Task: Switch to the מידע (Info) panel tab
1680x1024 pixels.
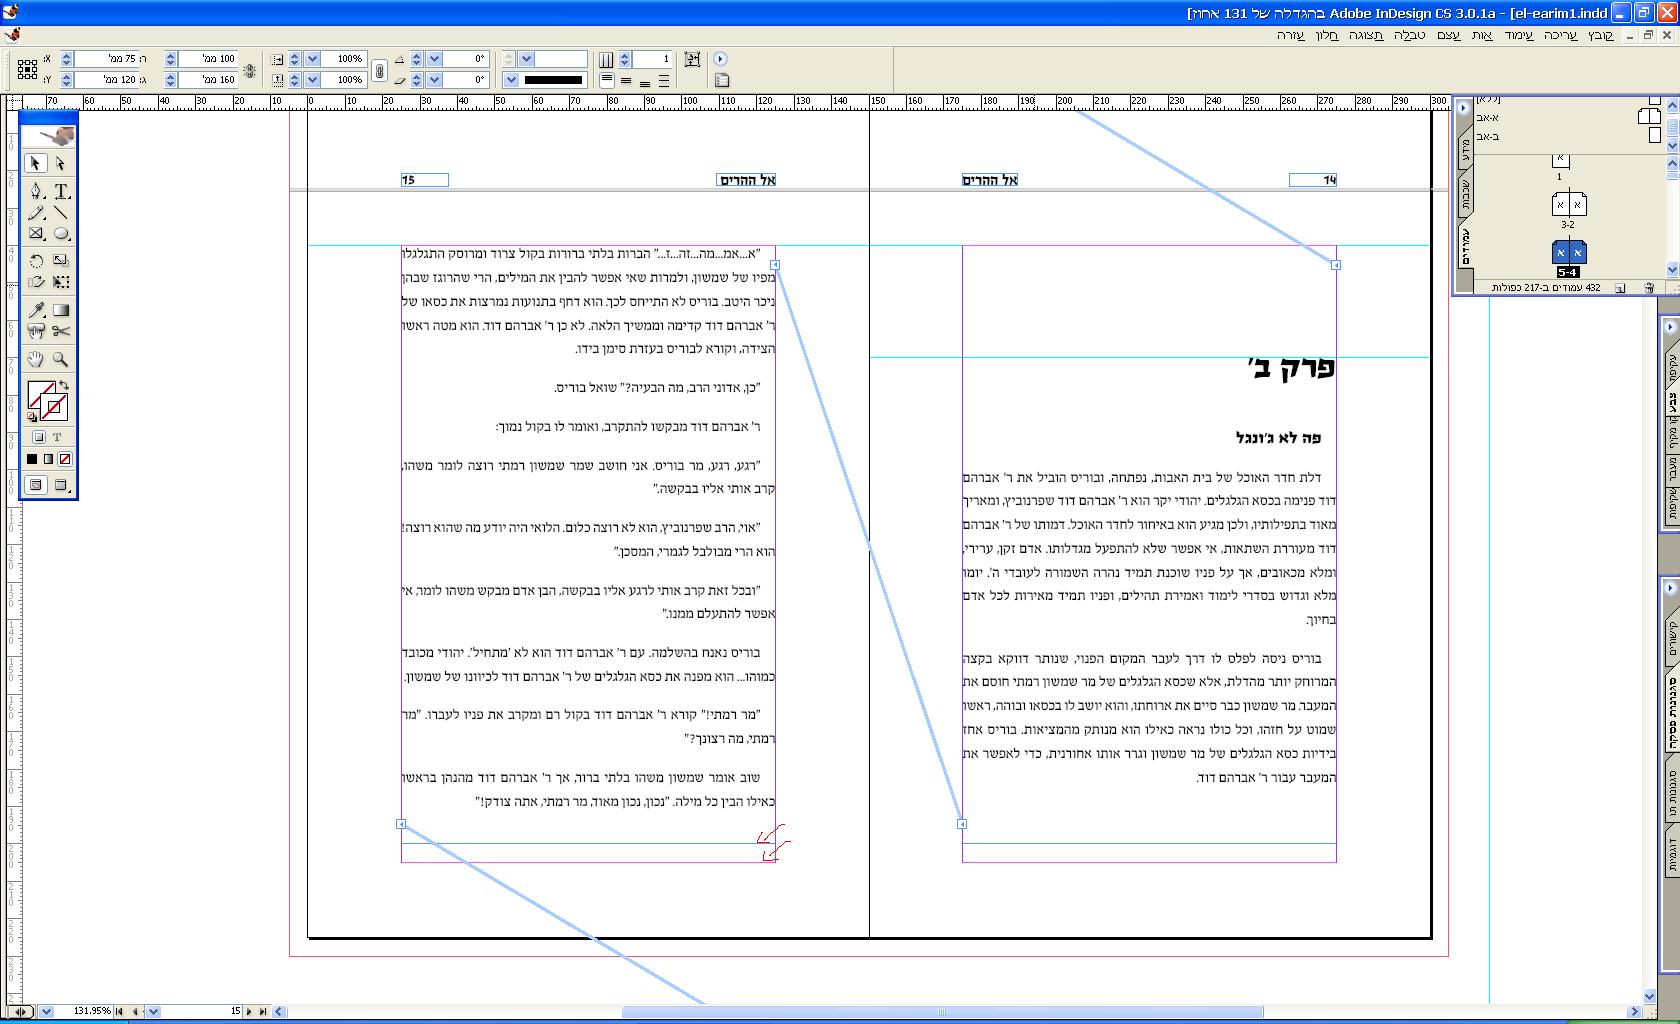Action: click(1465, 148)
